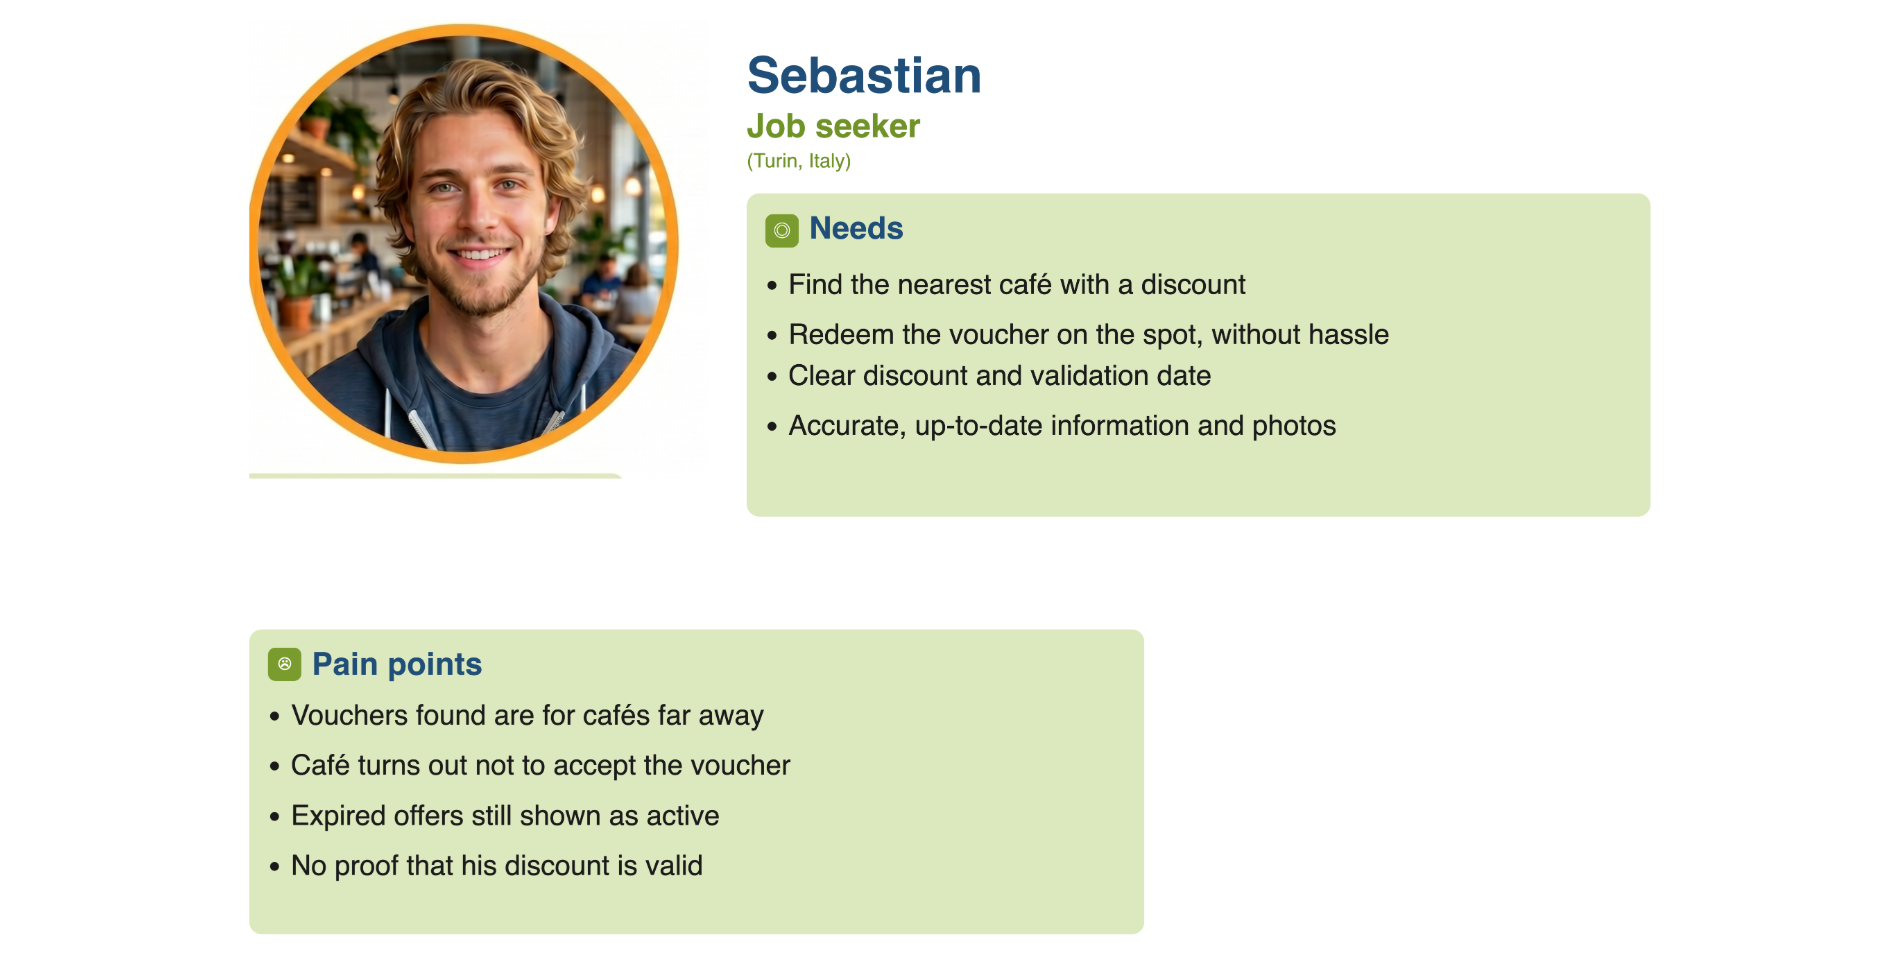
Task: Click the green Needs target icon
Action: 781,230
